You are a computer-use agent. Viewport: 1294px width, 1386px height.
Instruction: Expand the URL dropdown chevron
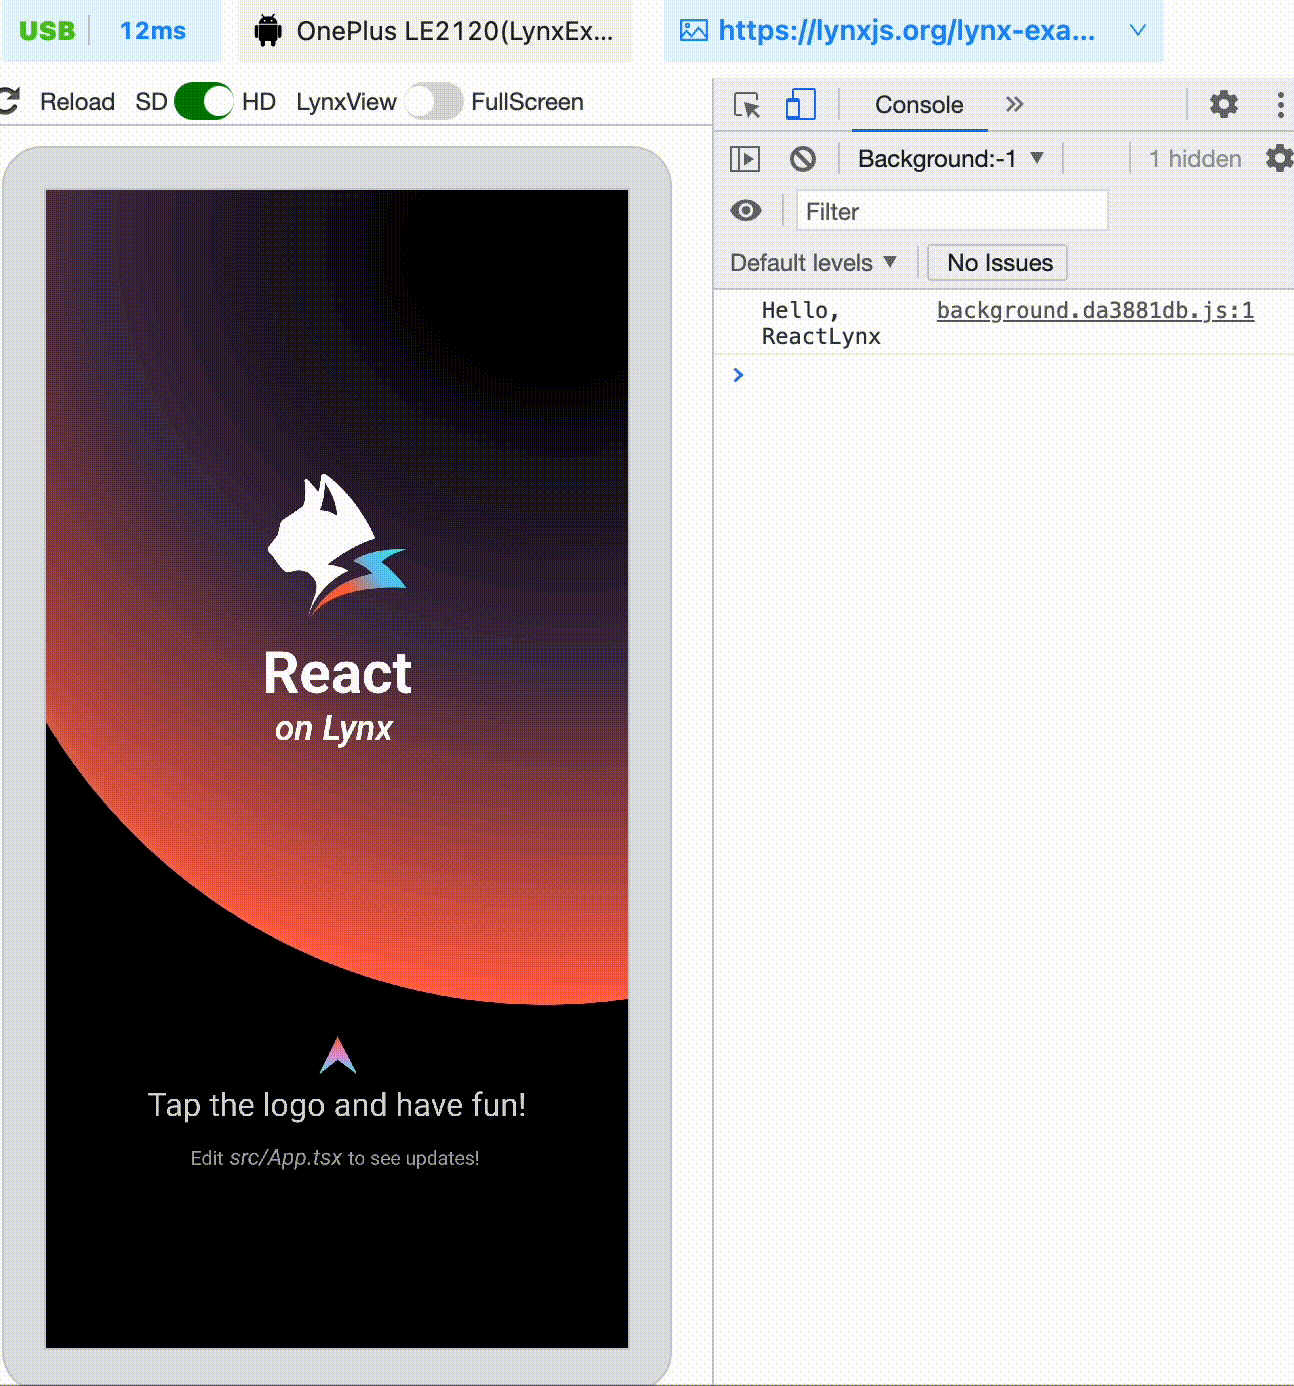point(1137,30)
